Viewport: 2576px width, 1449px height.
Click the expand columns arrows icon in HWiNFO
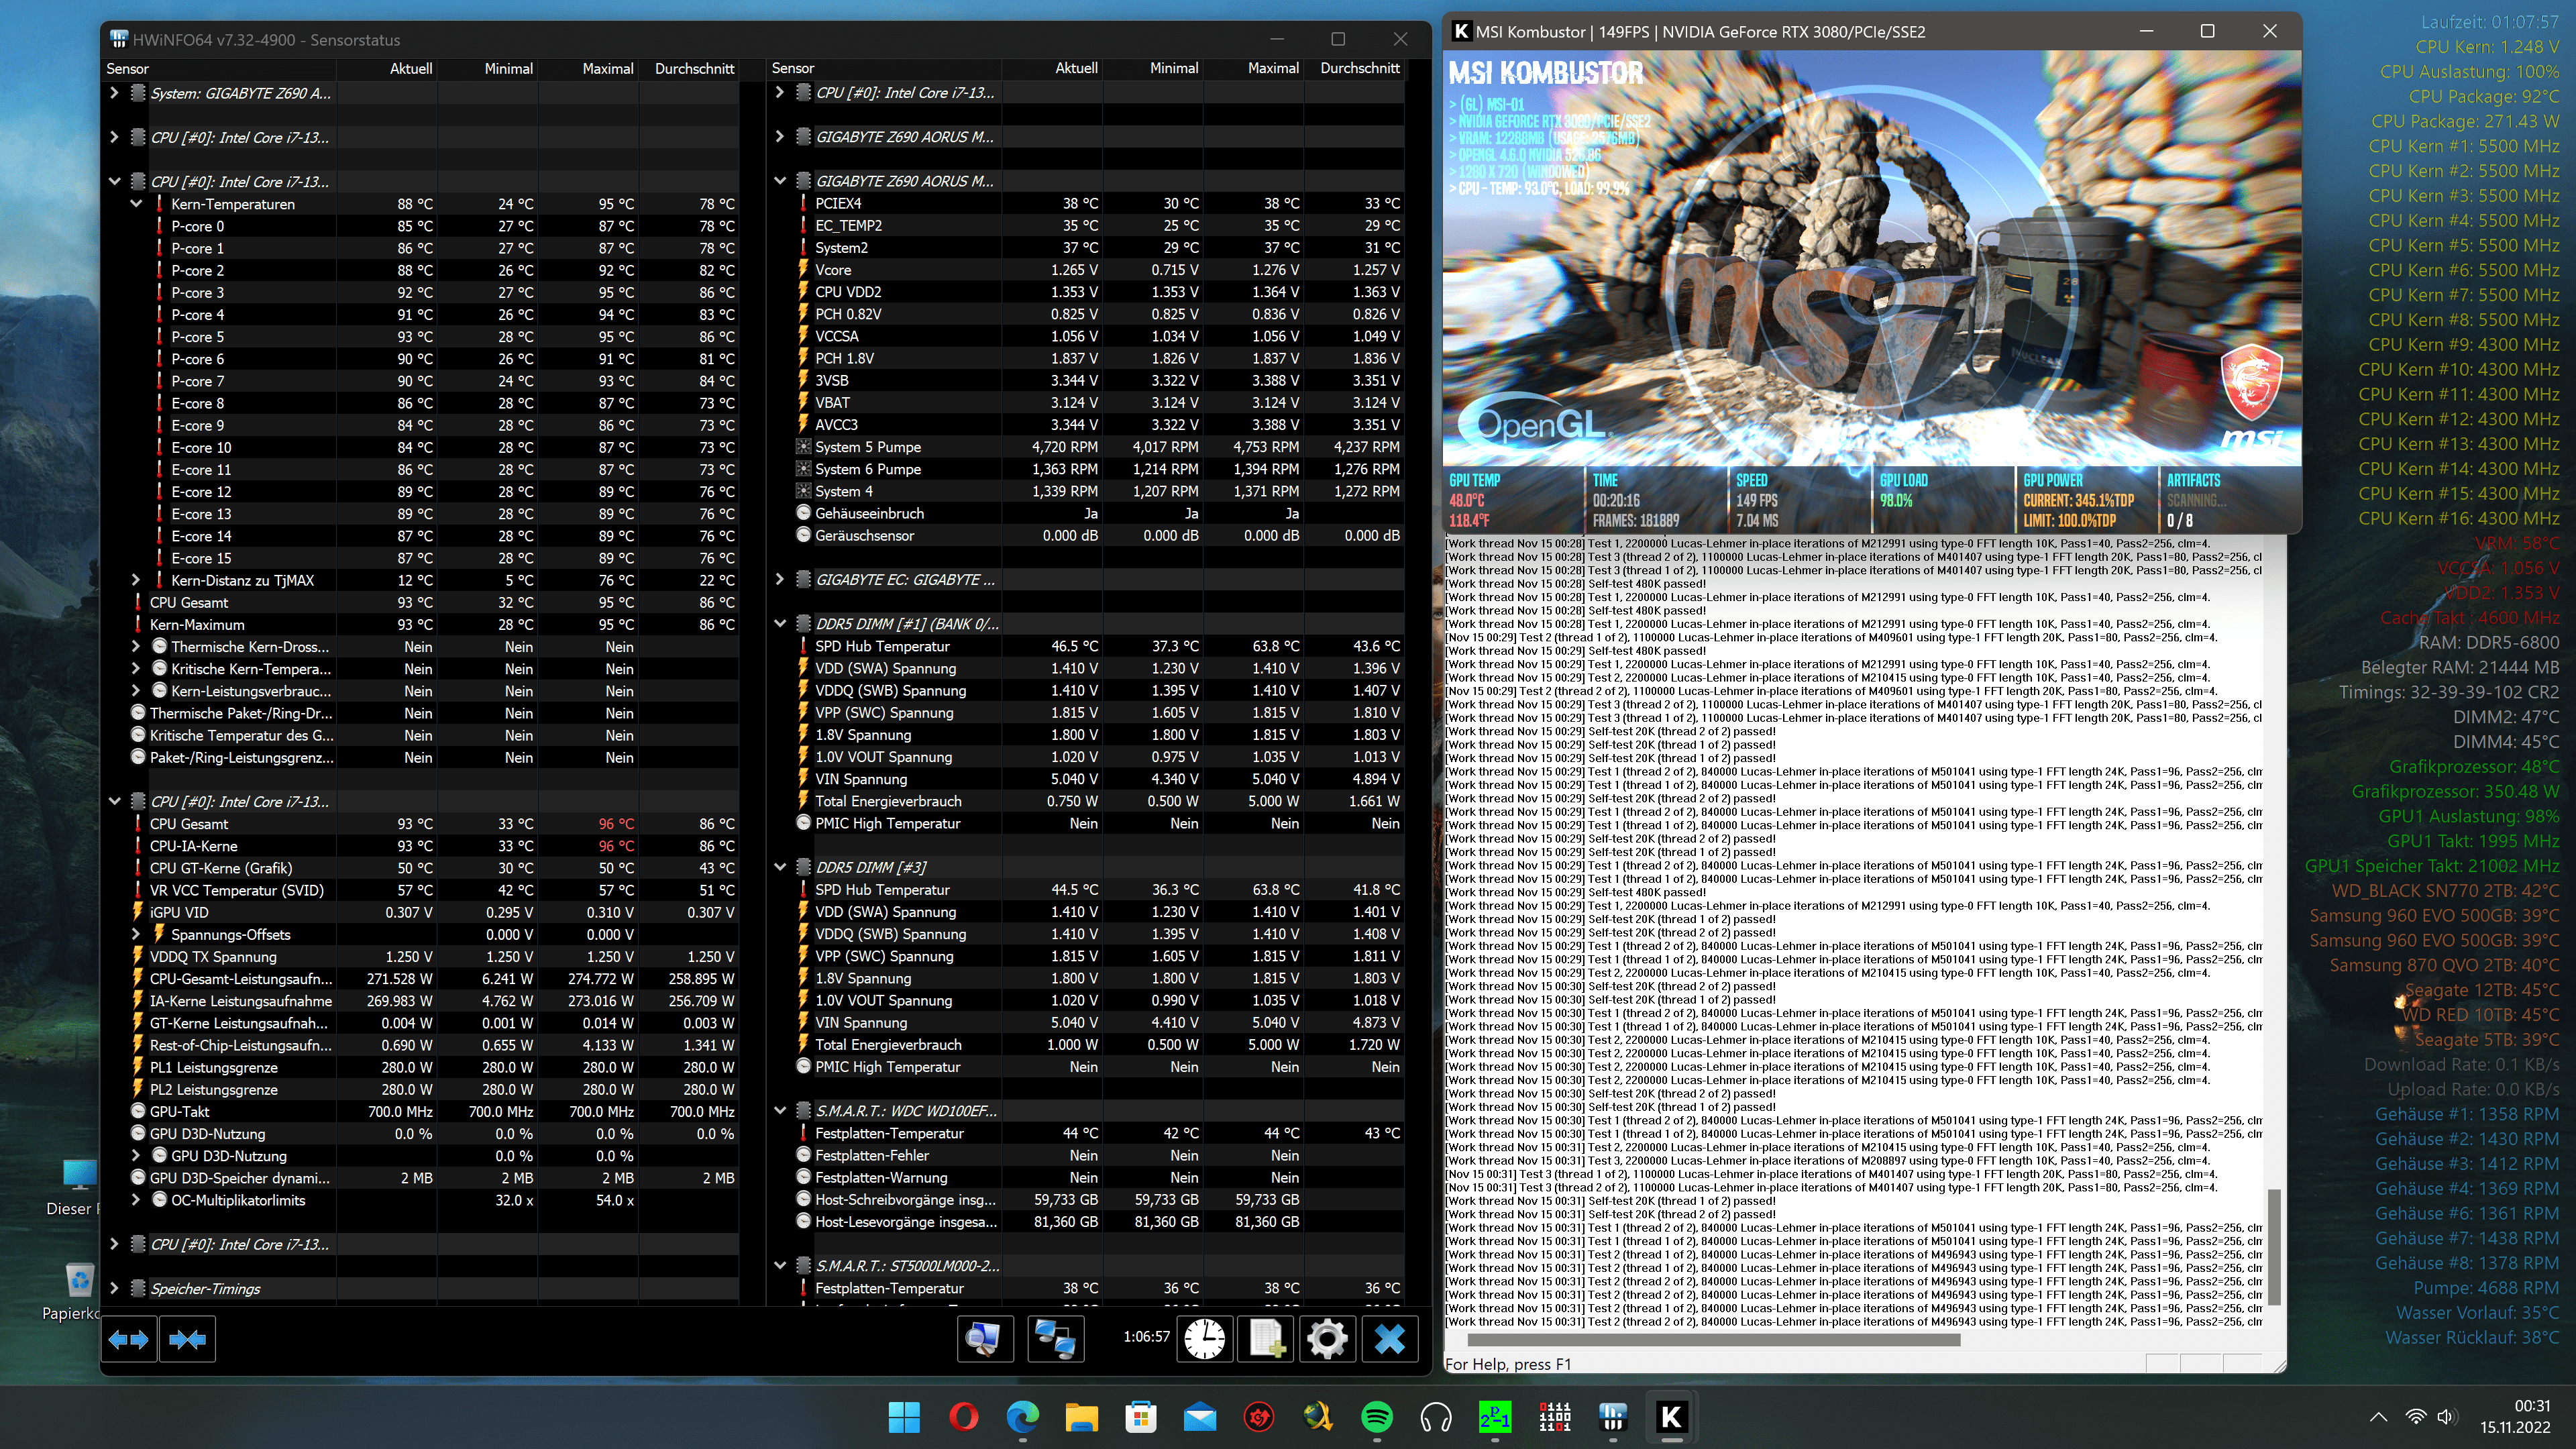click(x=128, y=1339)
